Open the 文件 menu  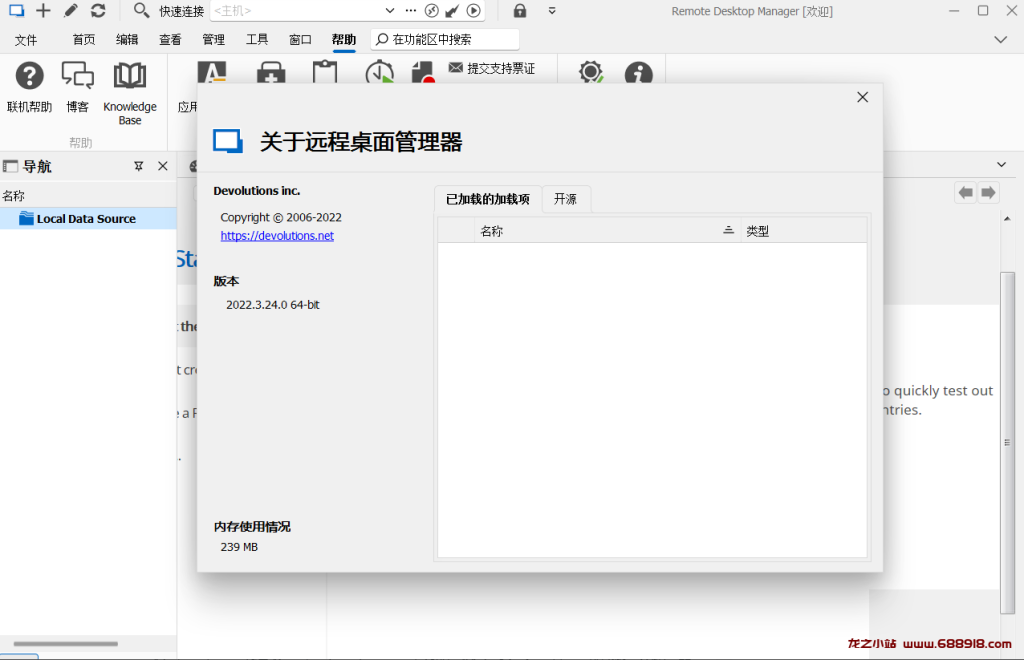pyautogui.click(x=25, y=40)
